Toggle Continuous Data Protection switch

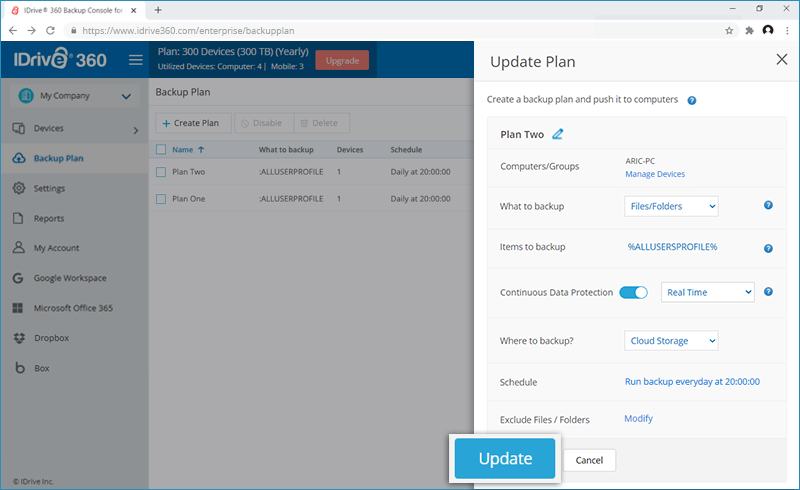[634, 292]
